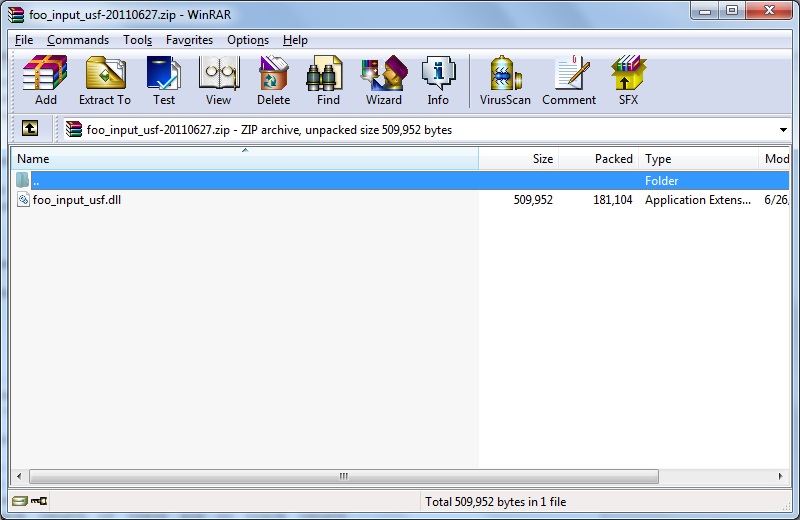This screenshot has height=520, width=800.
Task: Open the Options menu
Action: 248,40
